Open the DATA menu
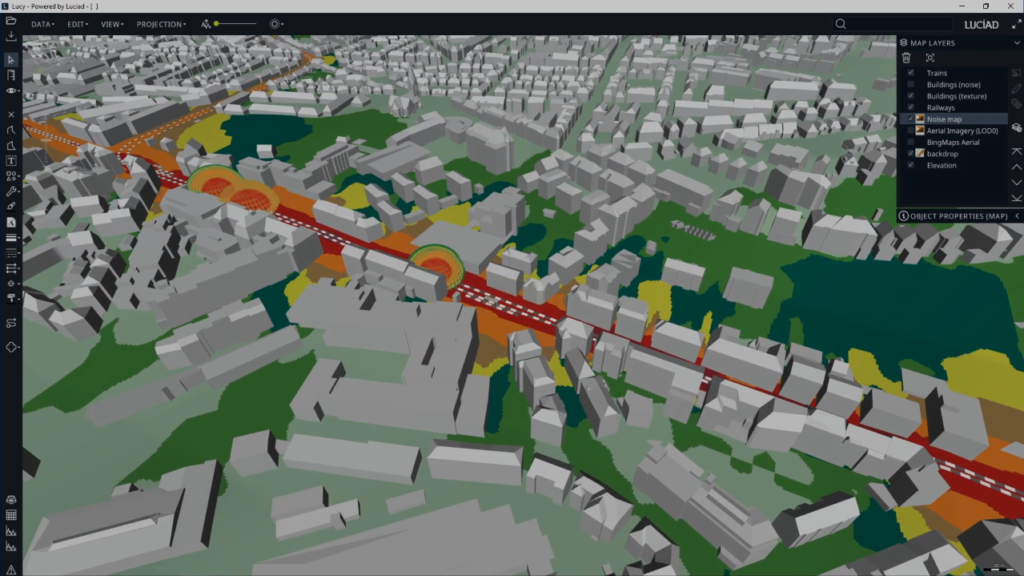 (x=41, y=24)
